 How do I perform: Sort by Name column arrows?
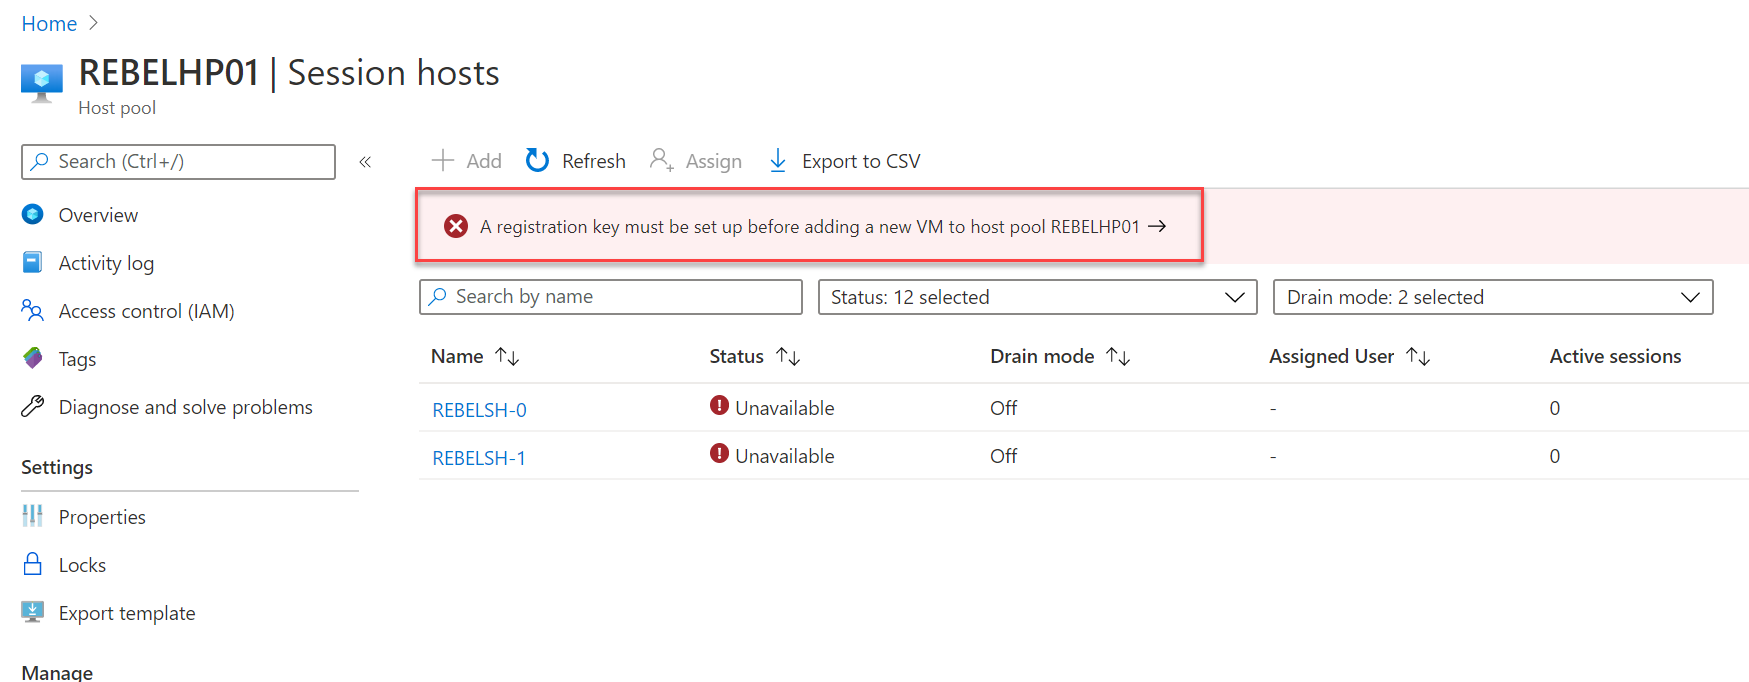507,356
